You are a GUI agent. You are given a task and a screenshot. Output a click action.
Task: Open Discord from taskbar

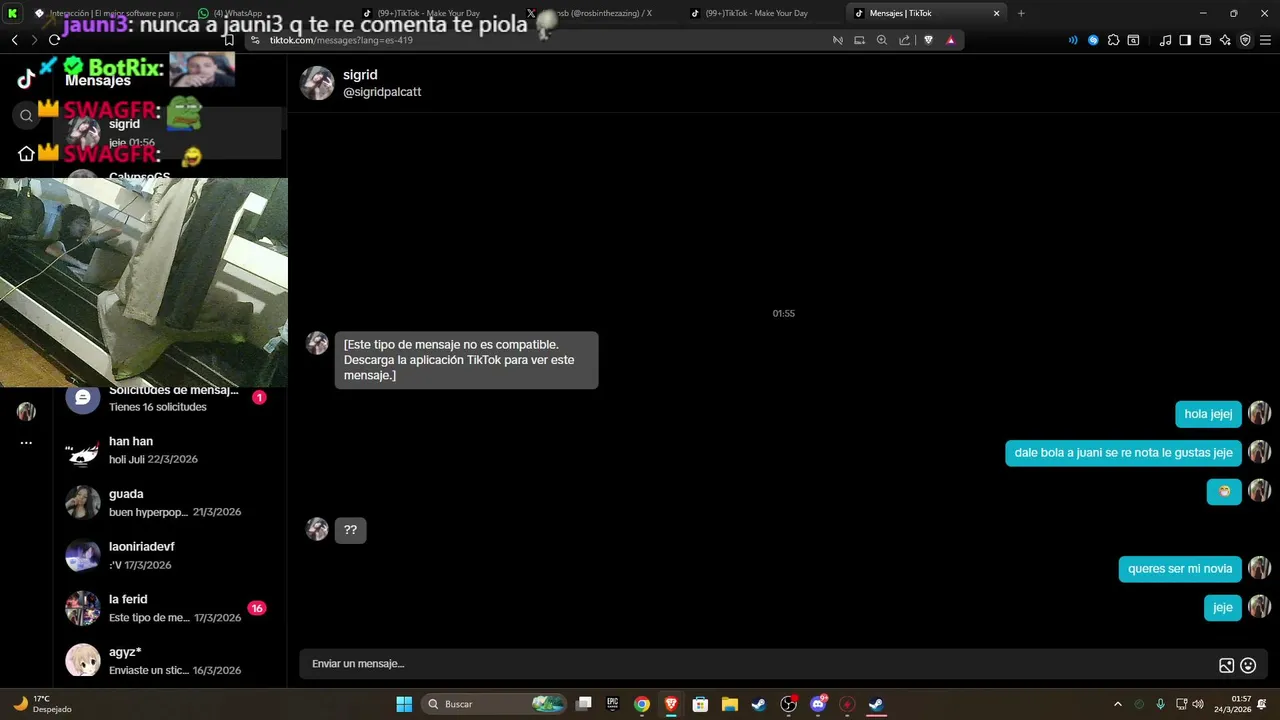coord(818,704)
